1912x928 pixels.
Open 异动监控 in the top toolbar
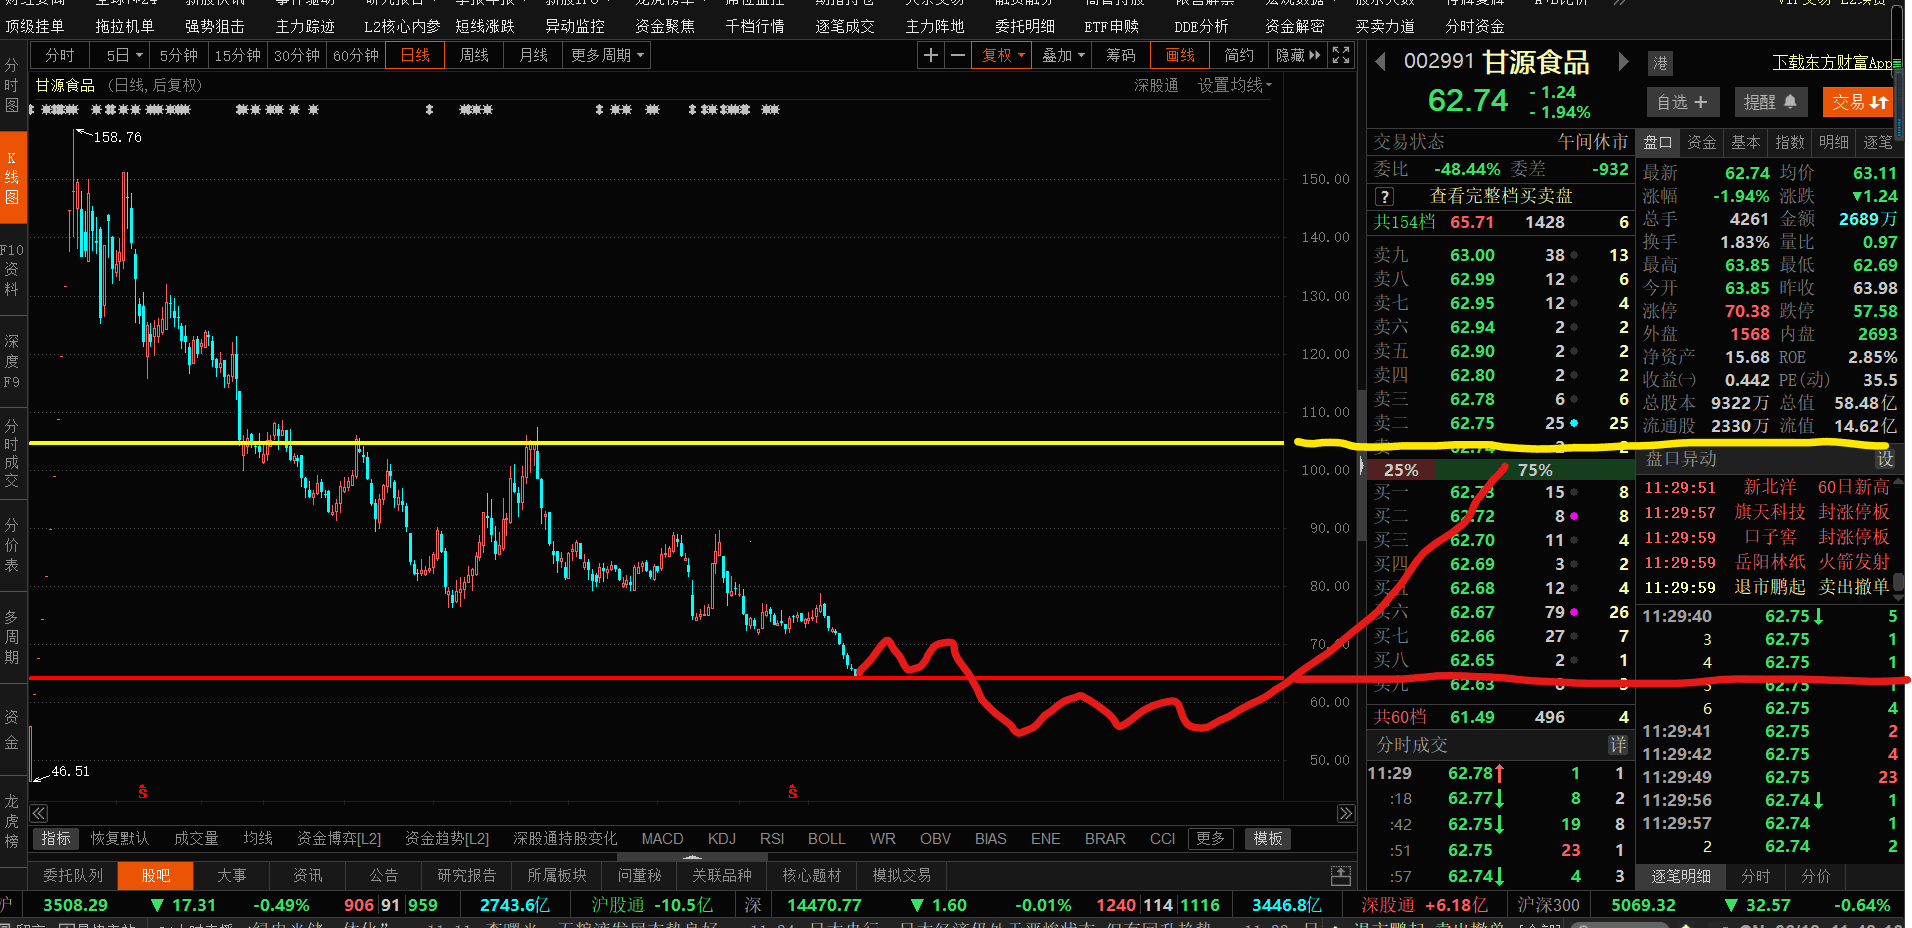(575, 26)
